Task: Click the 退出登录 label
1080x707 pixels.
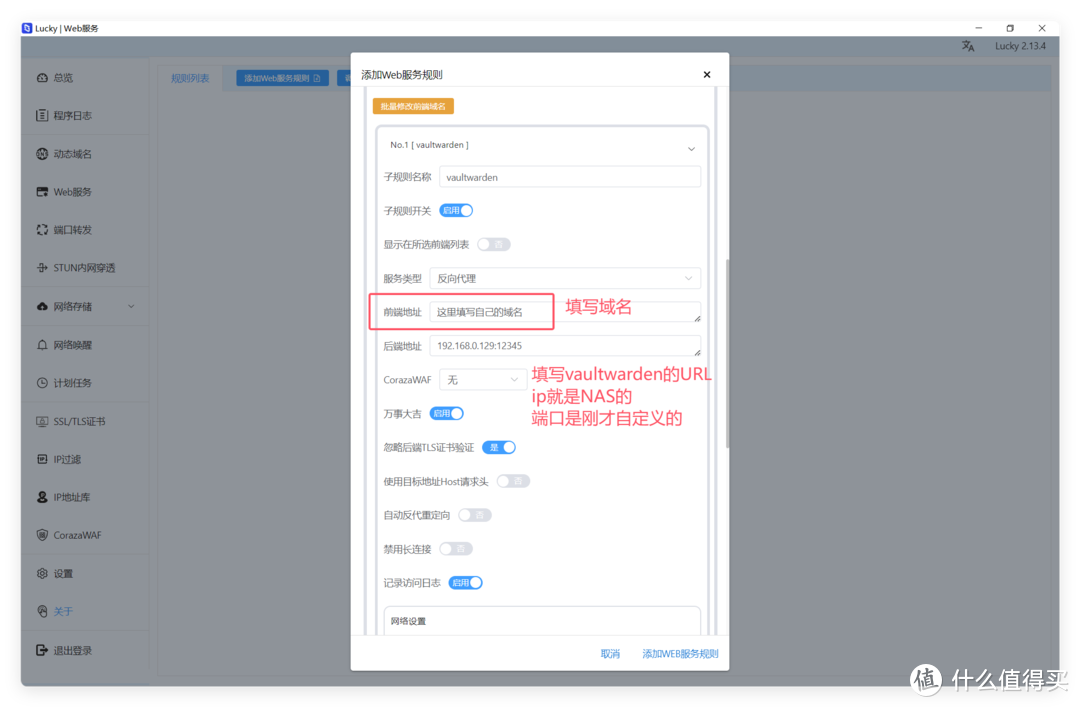Action: [72, 650]
